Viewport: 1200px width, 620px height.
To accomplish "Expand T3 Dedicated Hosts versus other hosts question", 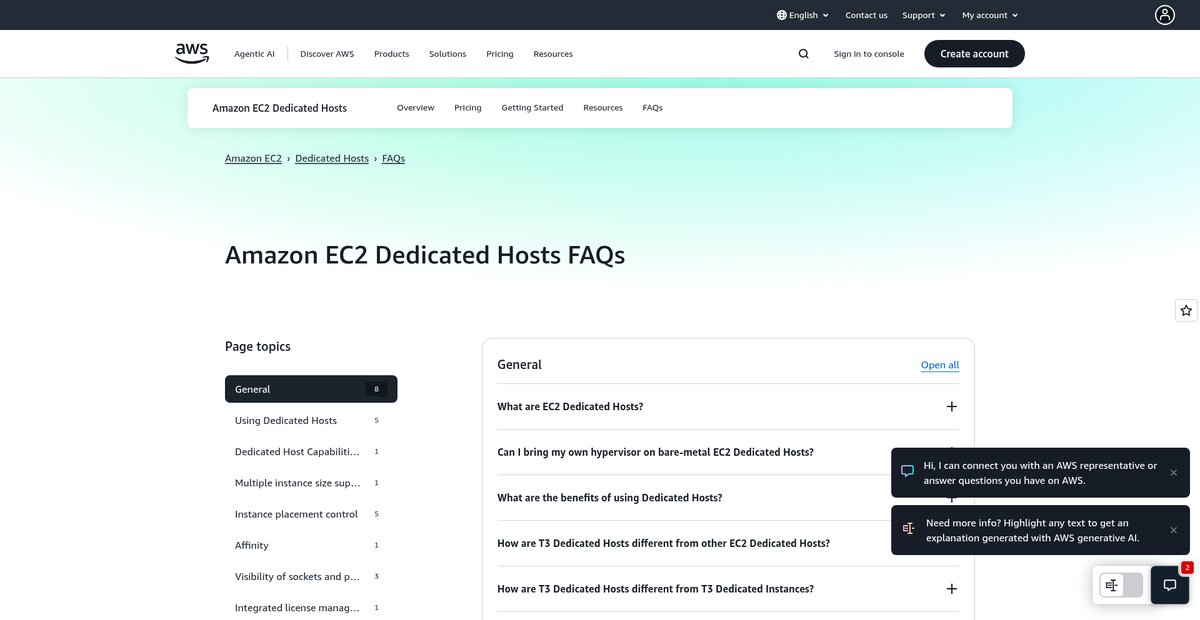I will point(728,543).
